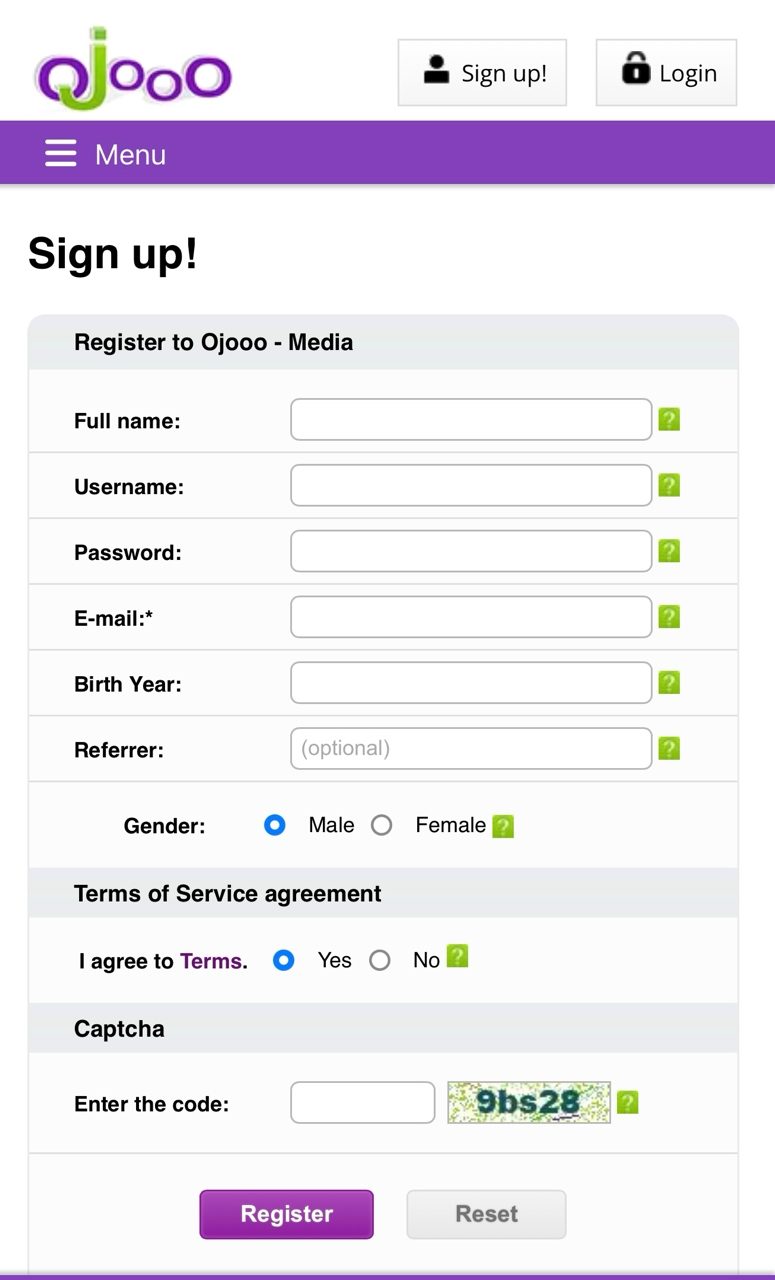This screenshot has width=775, height=1280.
Task: Select Male gender radio button
Action: click(x=275, y=825)
